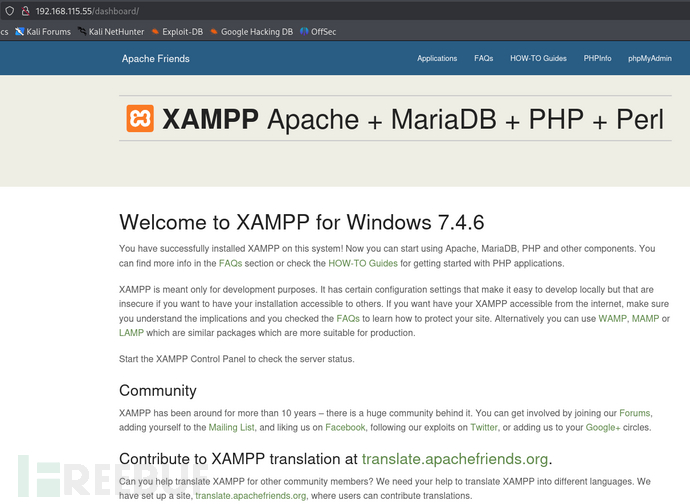This screenshot has width=690, height=504.
Task: Open the FAQs navigation item
Action: pos(484,58)
